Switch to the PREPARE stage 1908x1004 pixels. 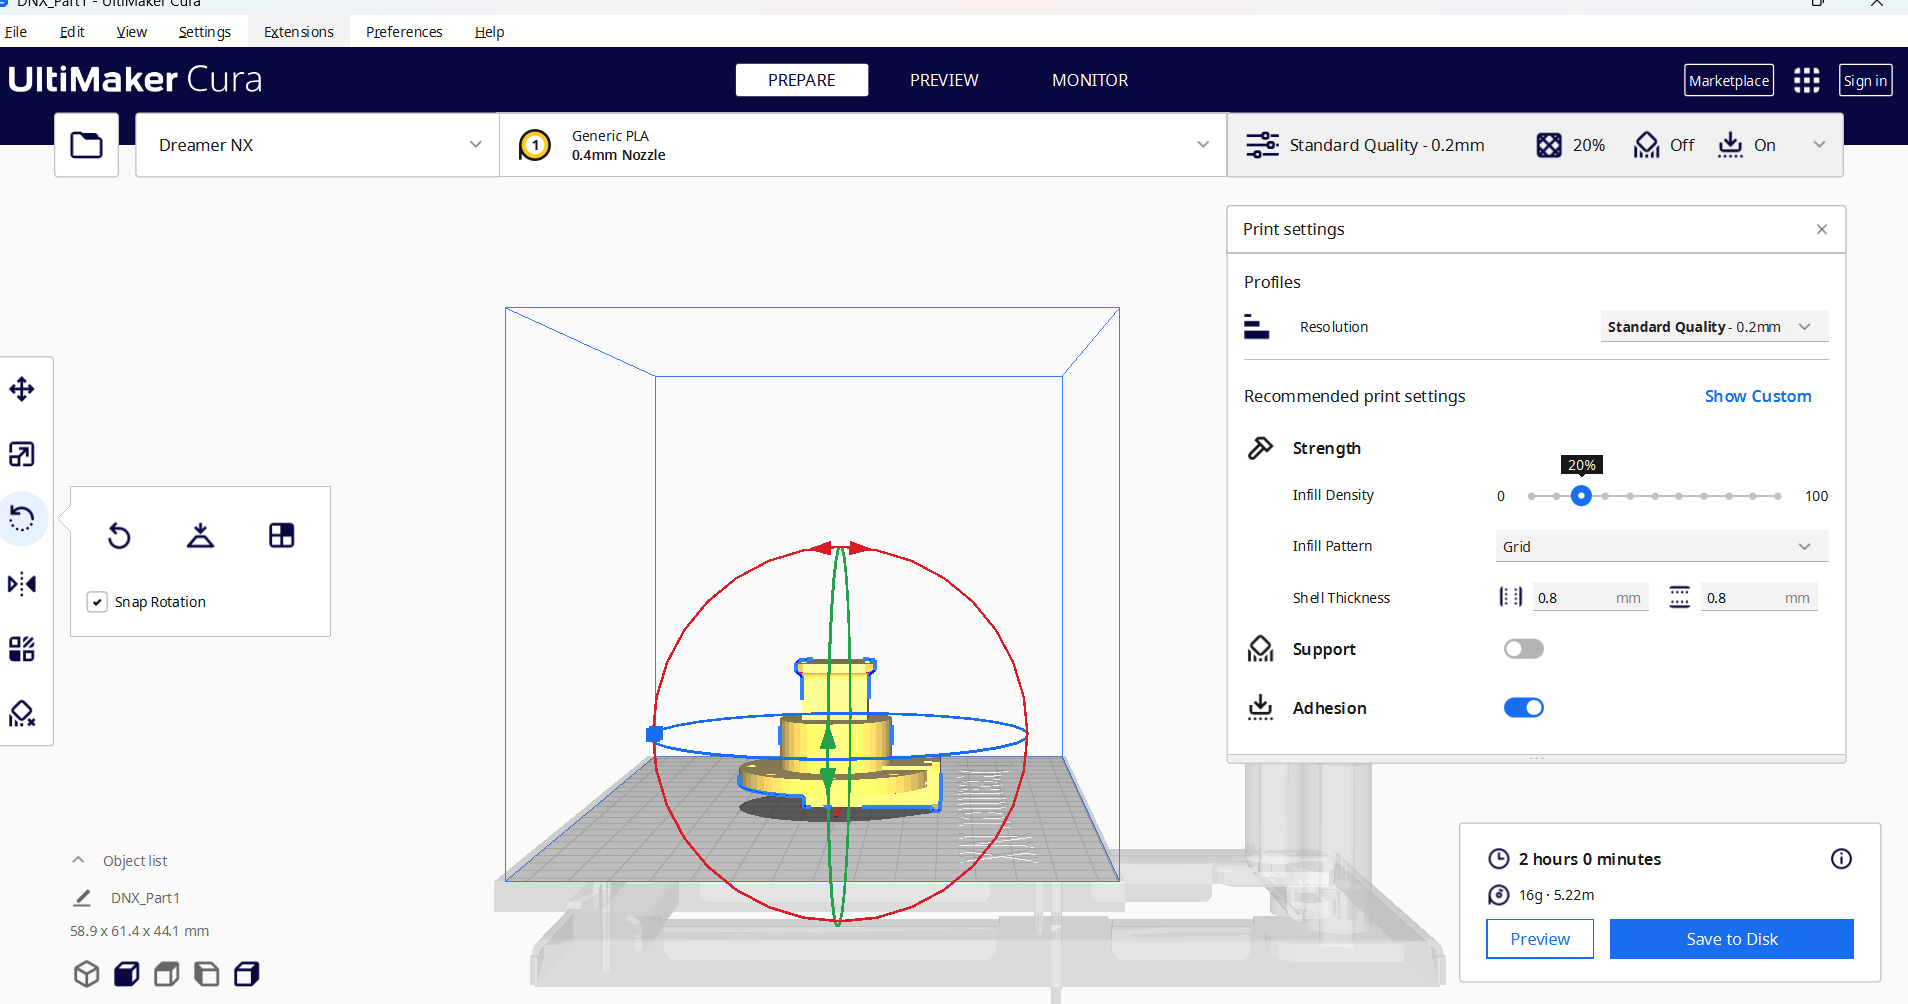pyautogui.click(x=802, y=80)
